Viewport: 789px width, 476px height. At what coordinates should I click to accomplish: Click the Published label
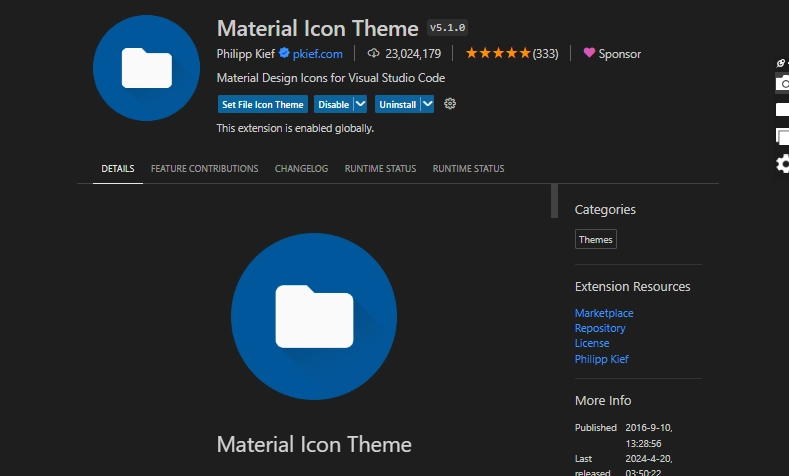tap(596, 428)
